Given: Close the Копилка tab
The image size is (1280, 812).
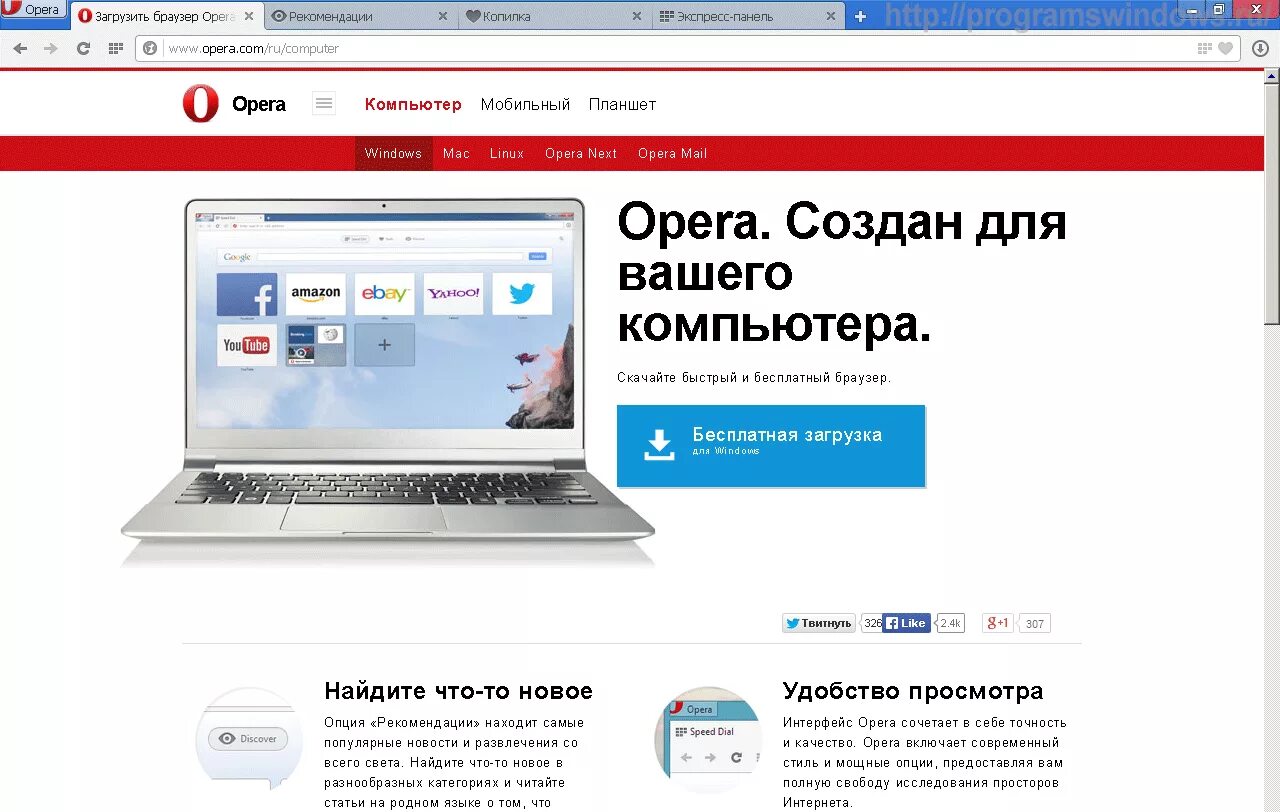Looking at the screenshot, I should 637,16.
